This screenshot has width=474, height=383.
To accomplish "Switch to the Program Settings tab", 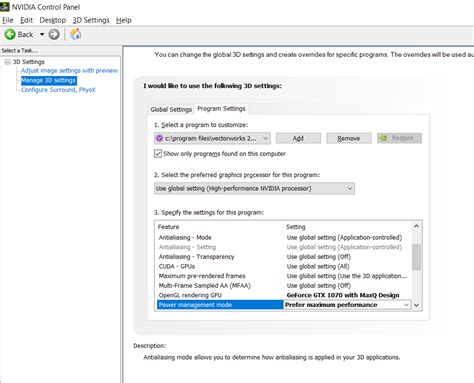I will point(221,109).
